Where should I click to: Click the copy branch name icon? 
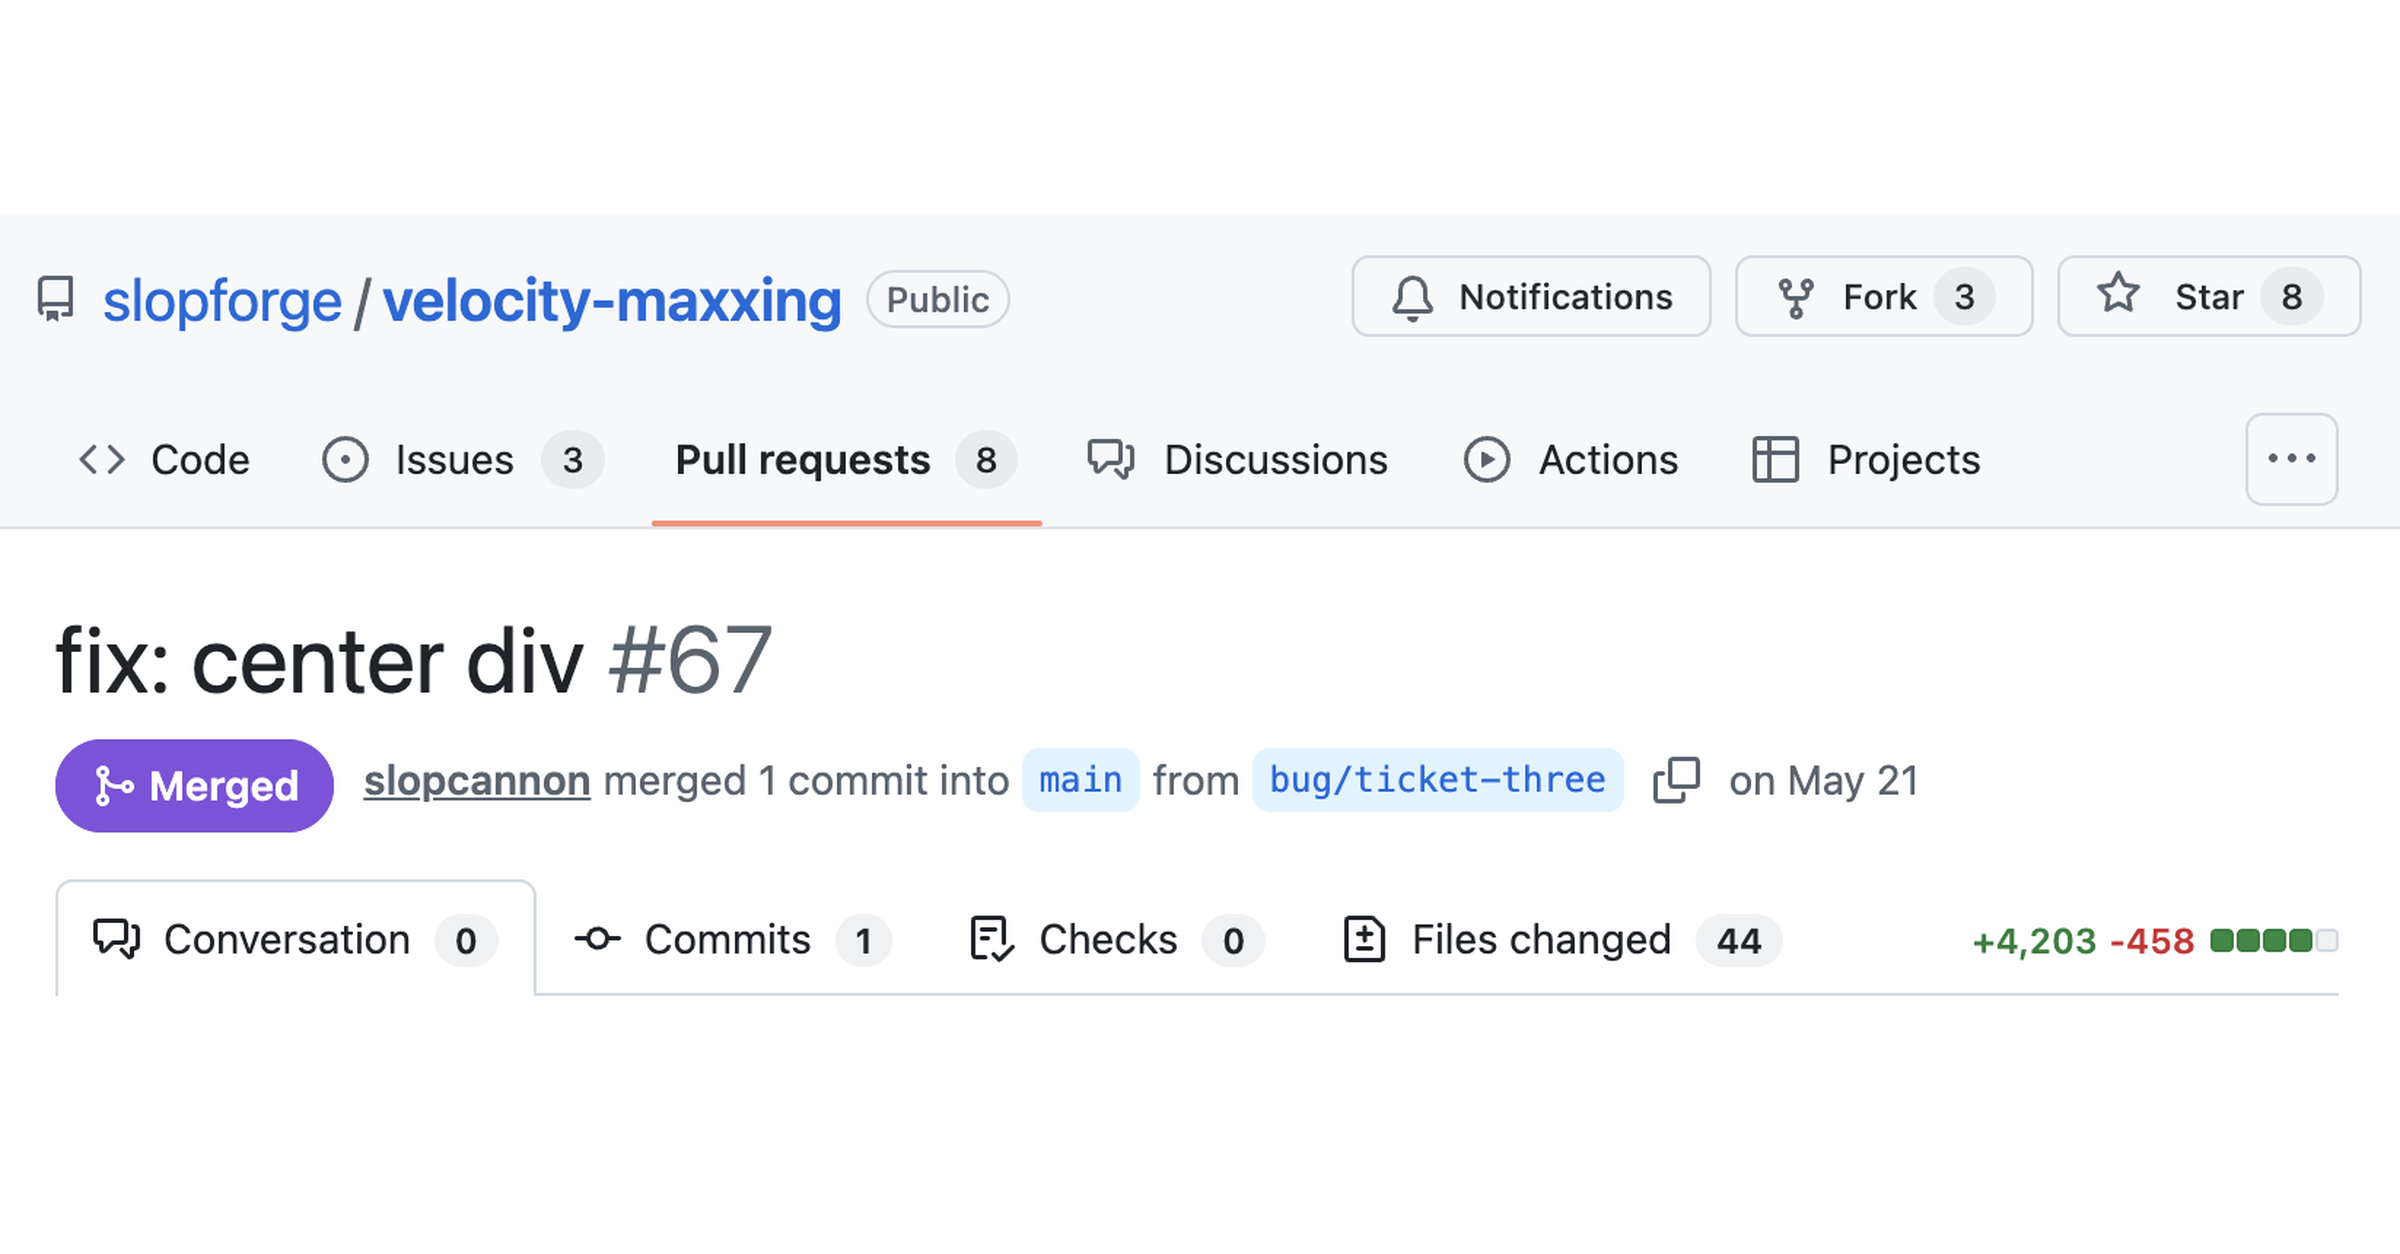click(x=1677, y=780)
